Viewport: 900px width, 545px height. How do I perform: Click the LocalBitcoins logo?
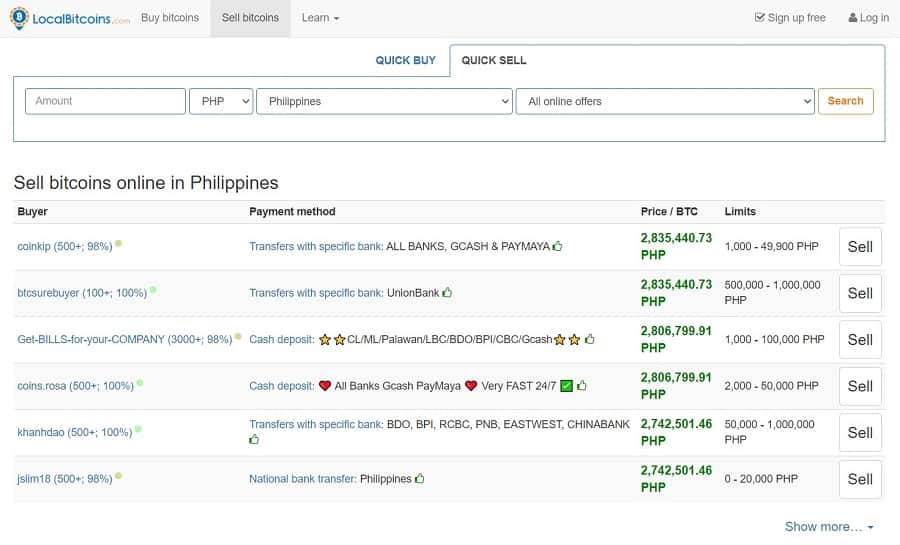[70, 18]
